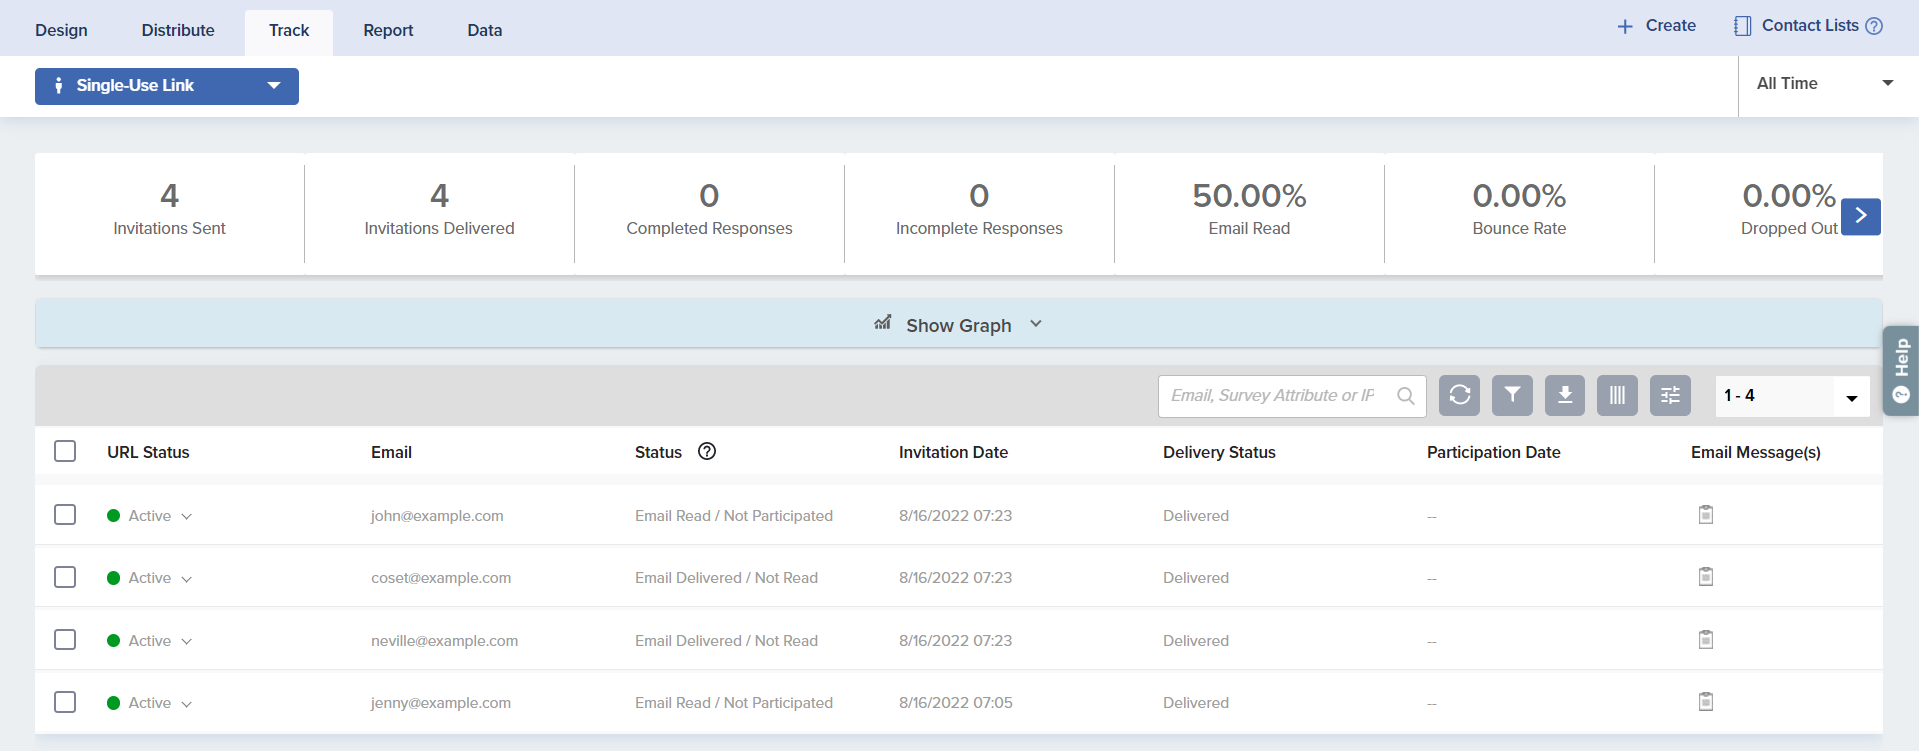
Task: Open the 1 - 4 pagination dropdown
Action: tap(1792, 396)
